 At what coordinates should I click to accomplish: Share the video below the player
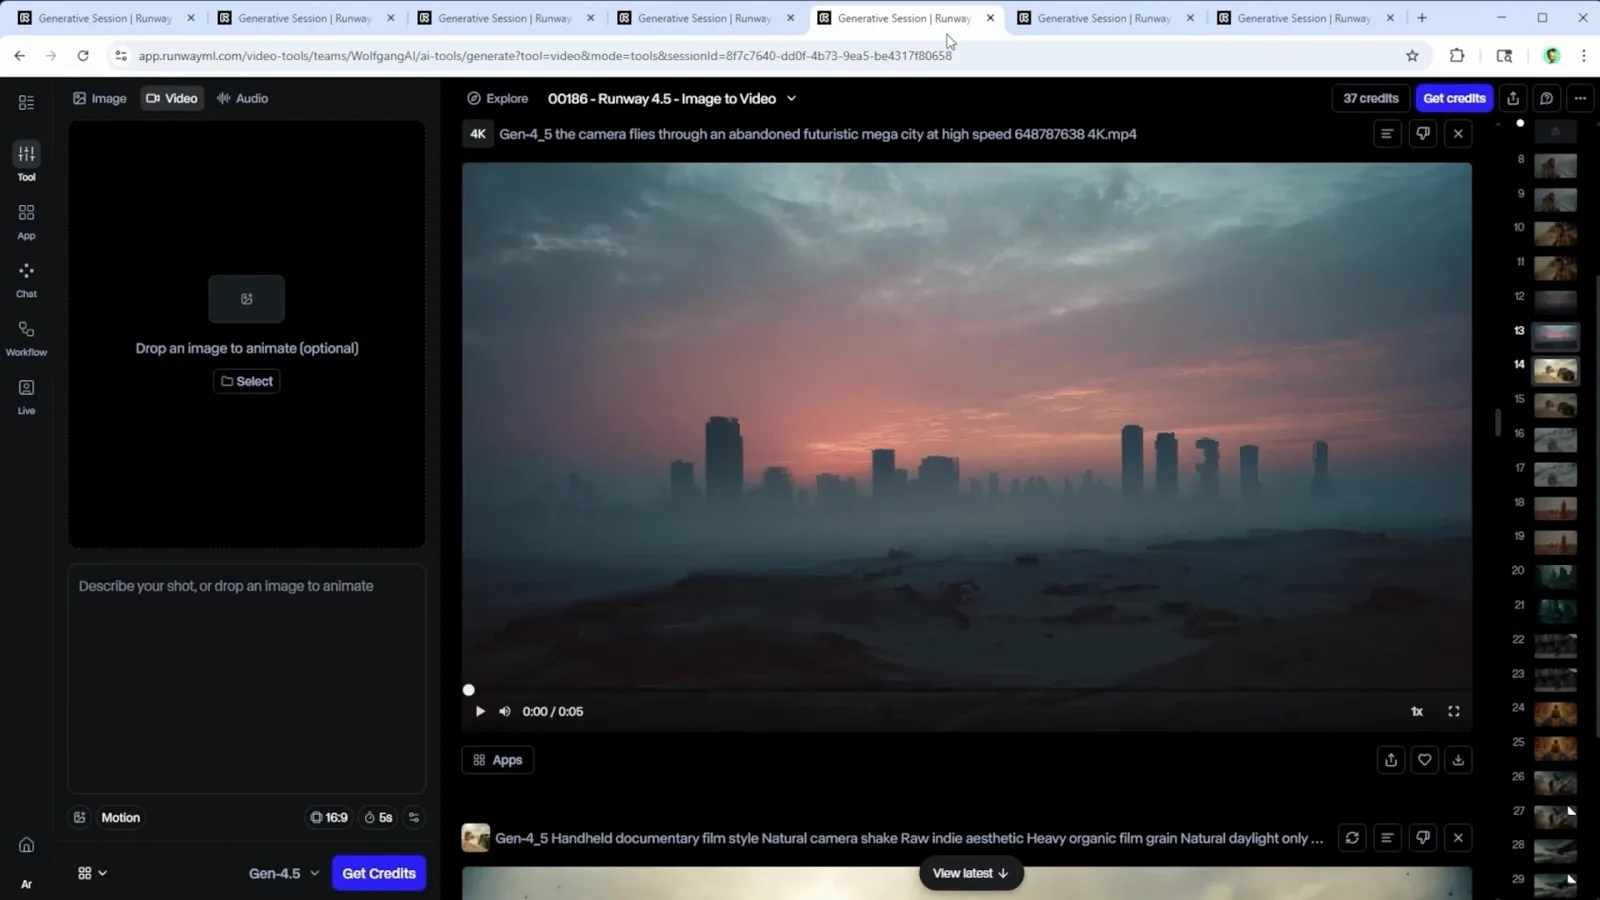1391,760
